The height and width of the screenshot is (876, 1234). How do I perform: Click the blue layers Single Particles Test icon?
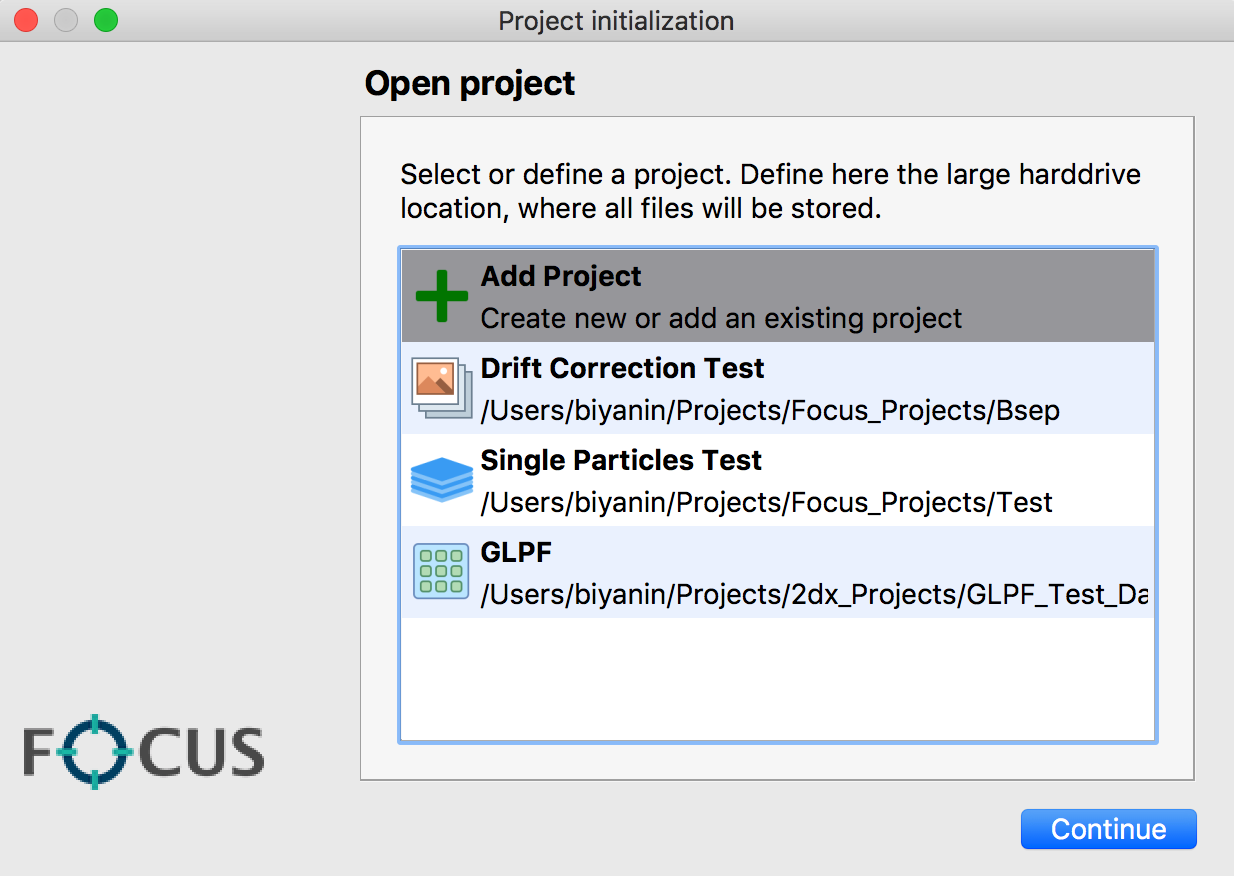[x=441, y=480]
